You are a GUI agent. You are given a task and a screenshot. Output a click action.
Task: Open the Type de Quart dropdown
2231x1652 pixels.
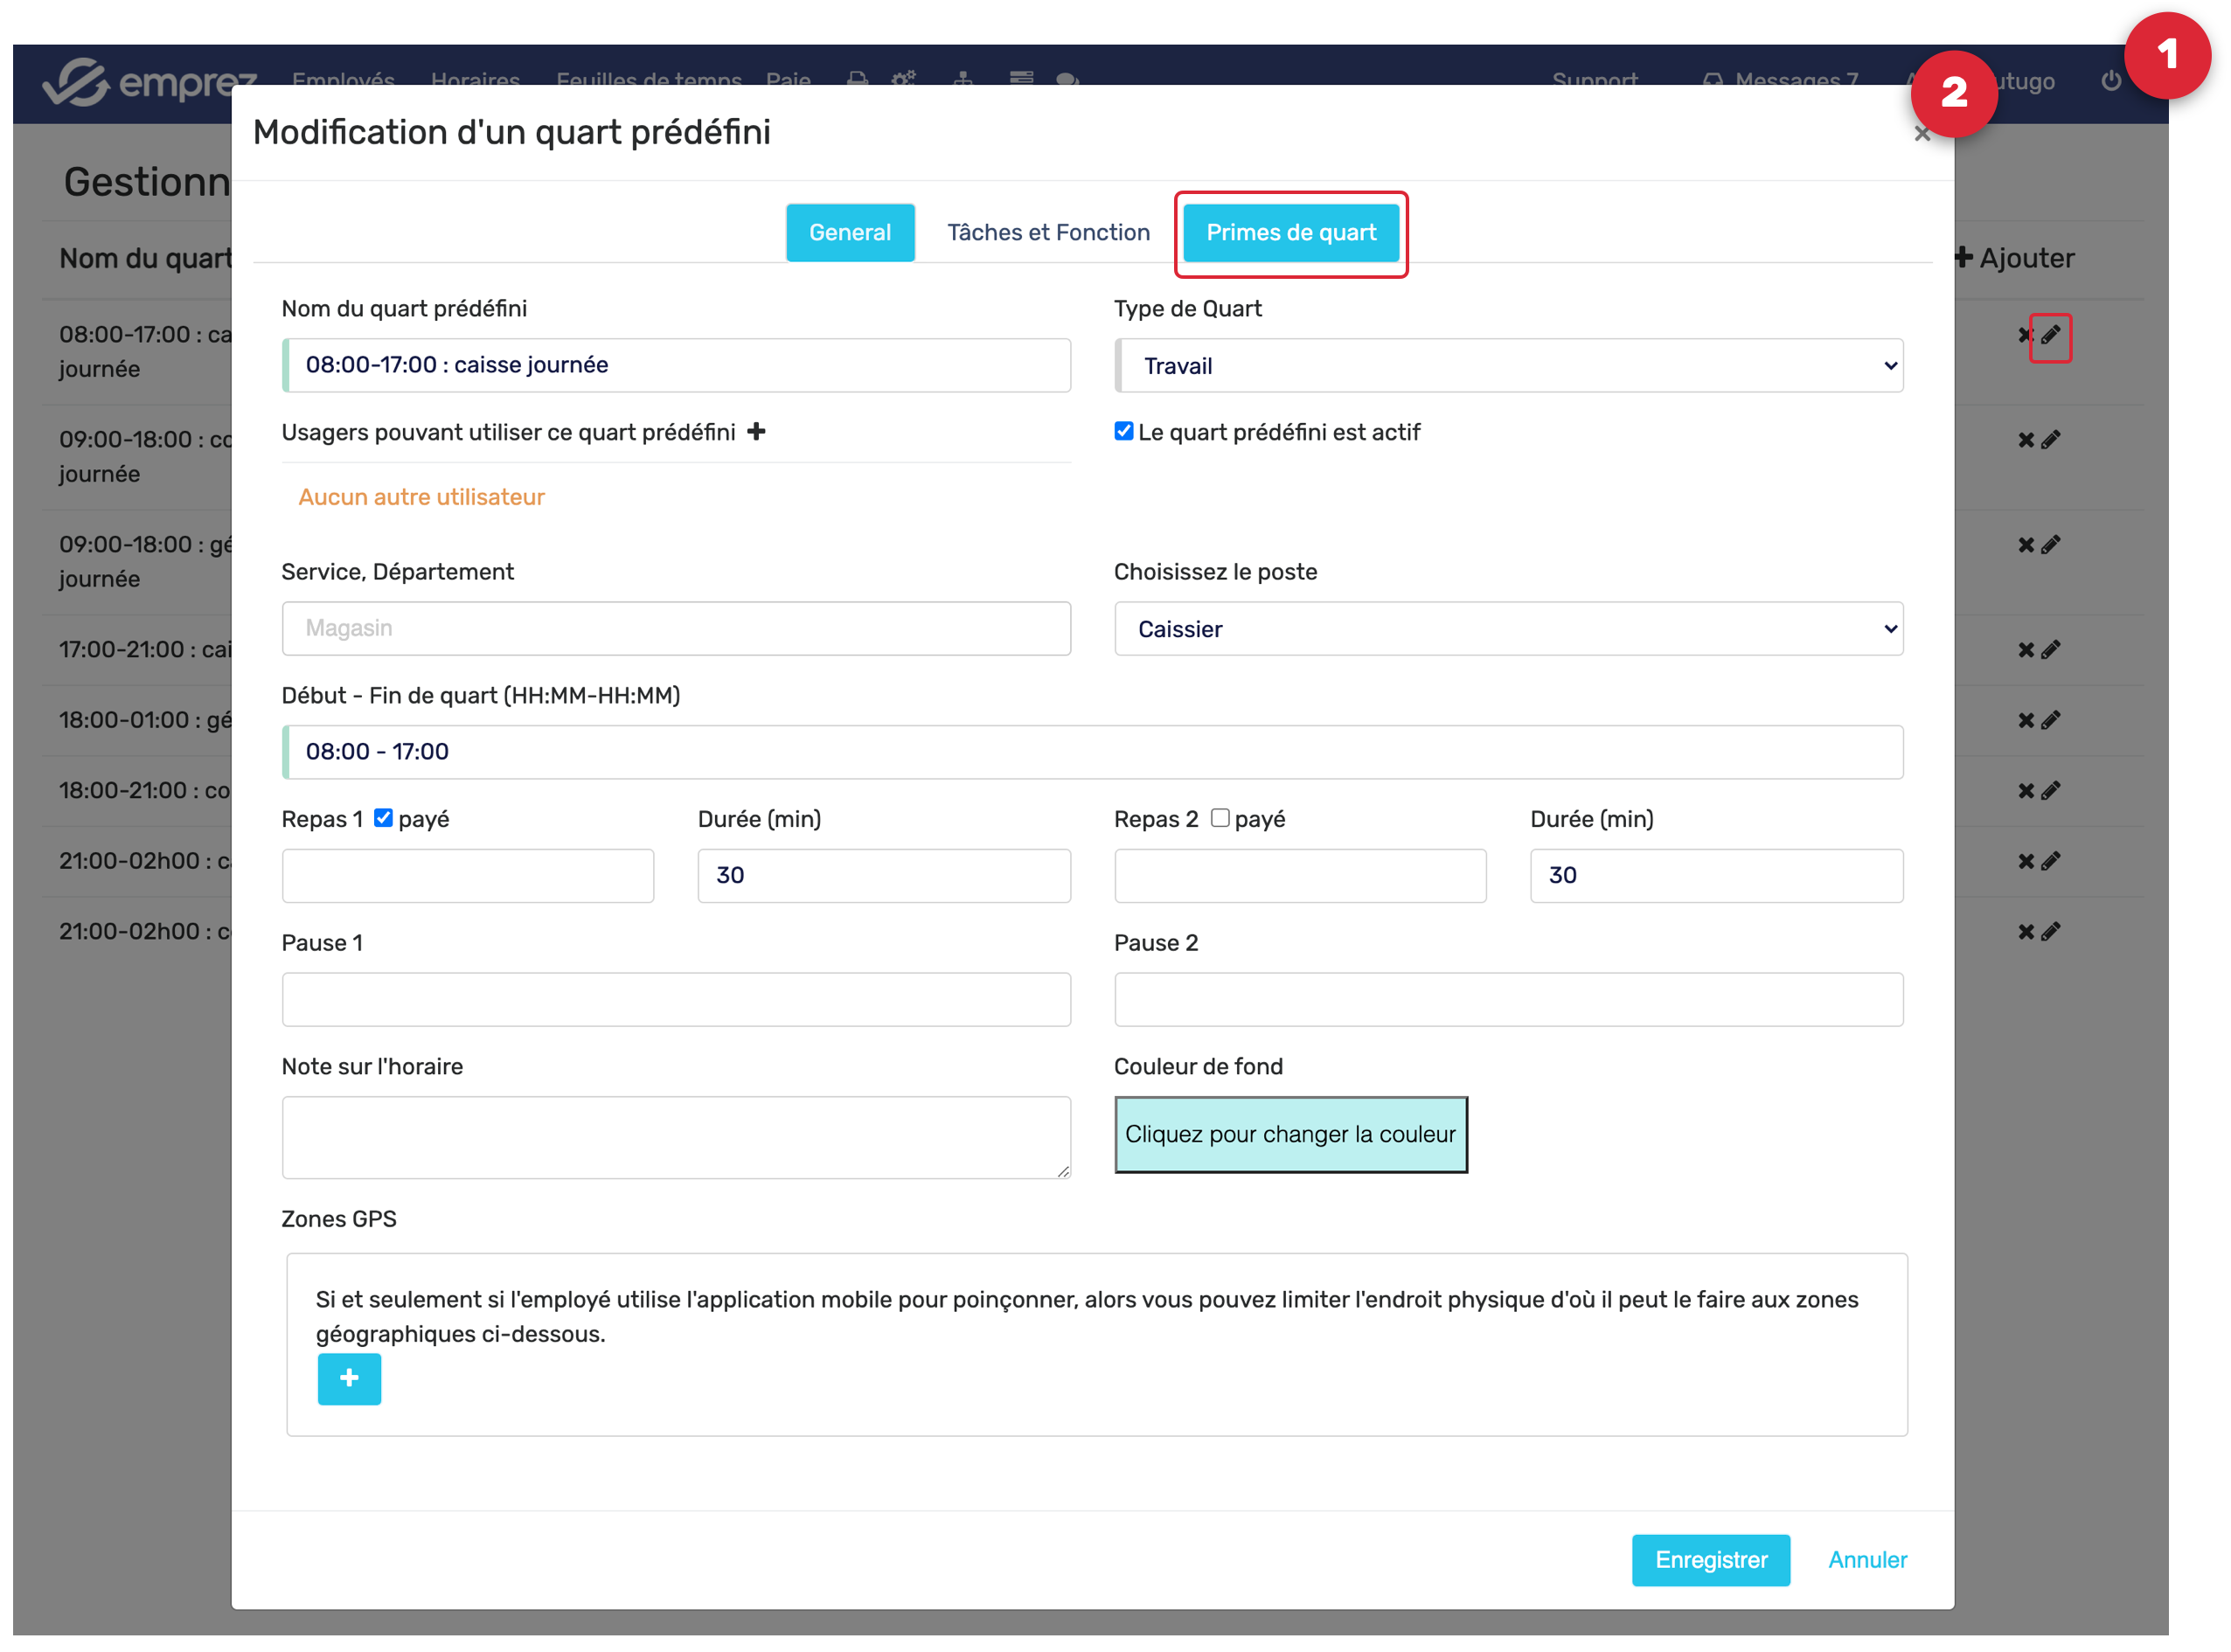tap(1508, 366)
